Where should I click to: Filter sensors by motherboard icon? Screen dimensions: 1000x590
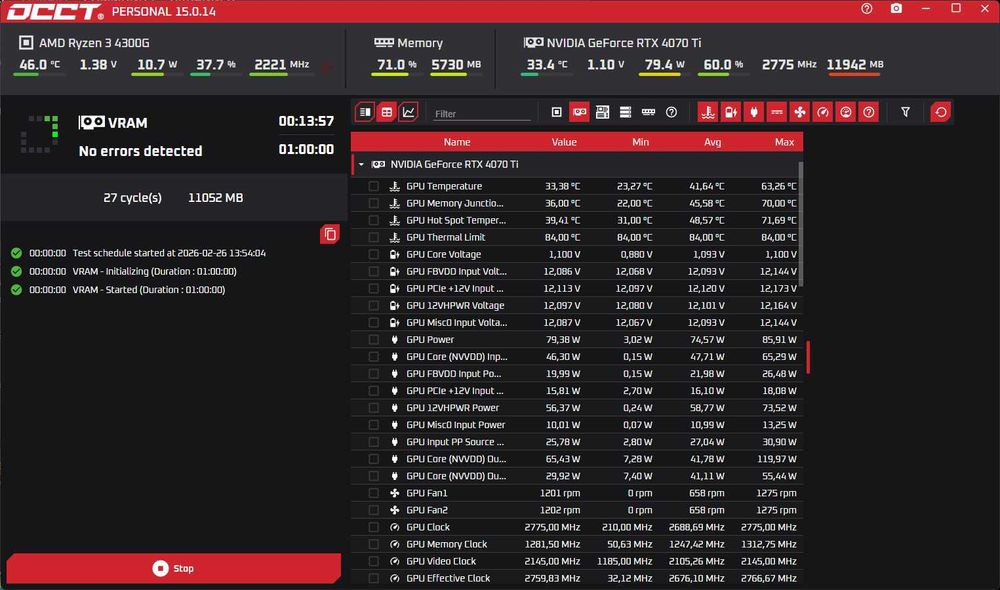[602, 112]
